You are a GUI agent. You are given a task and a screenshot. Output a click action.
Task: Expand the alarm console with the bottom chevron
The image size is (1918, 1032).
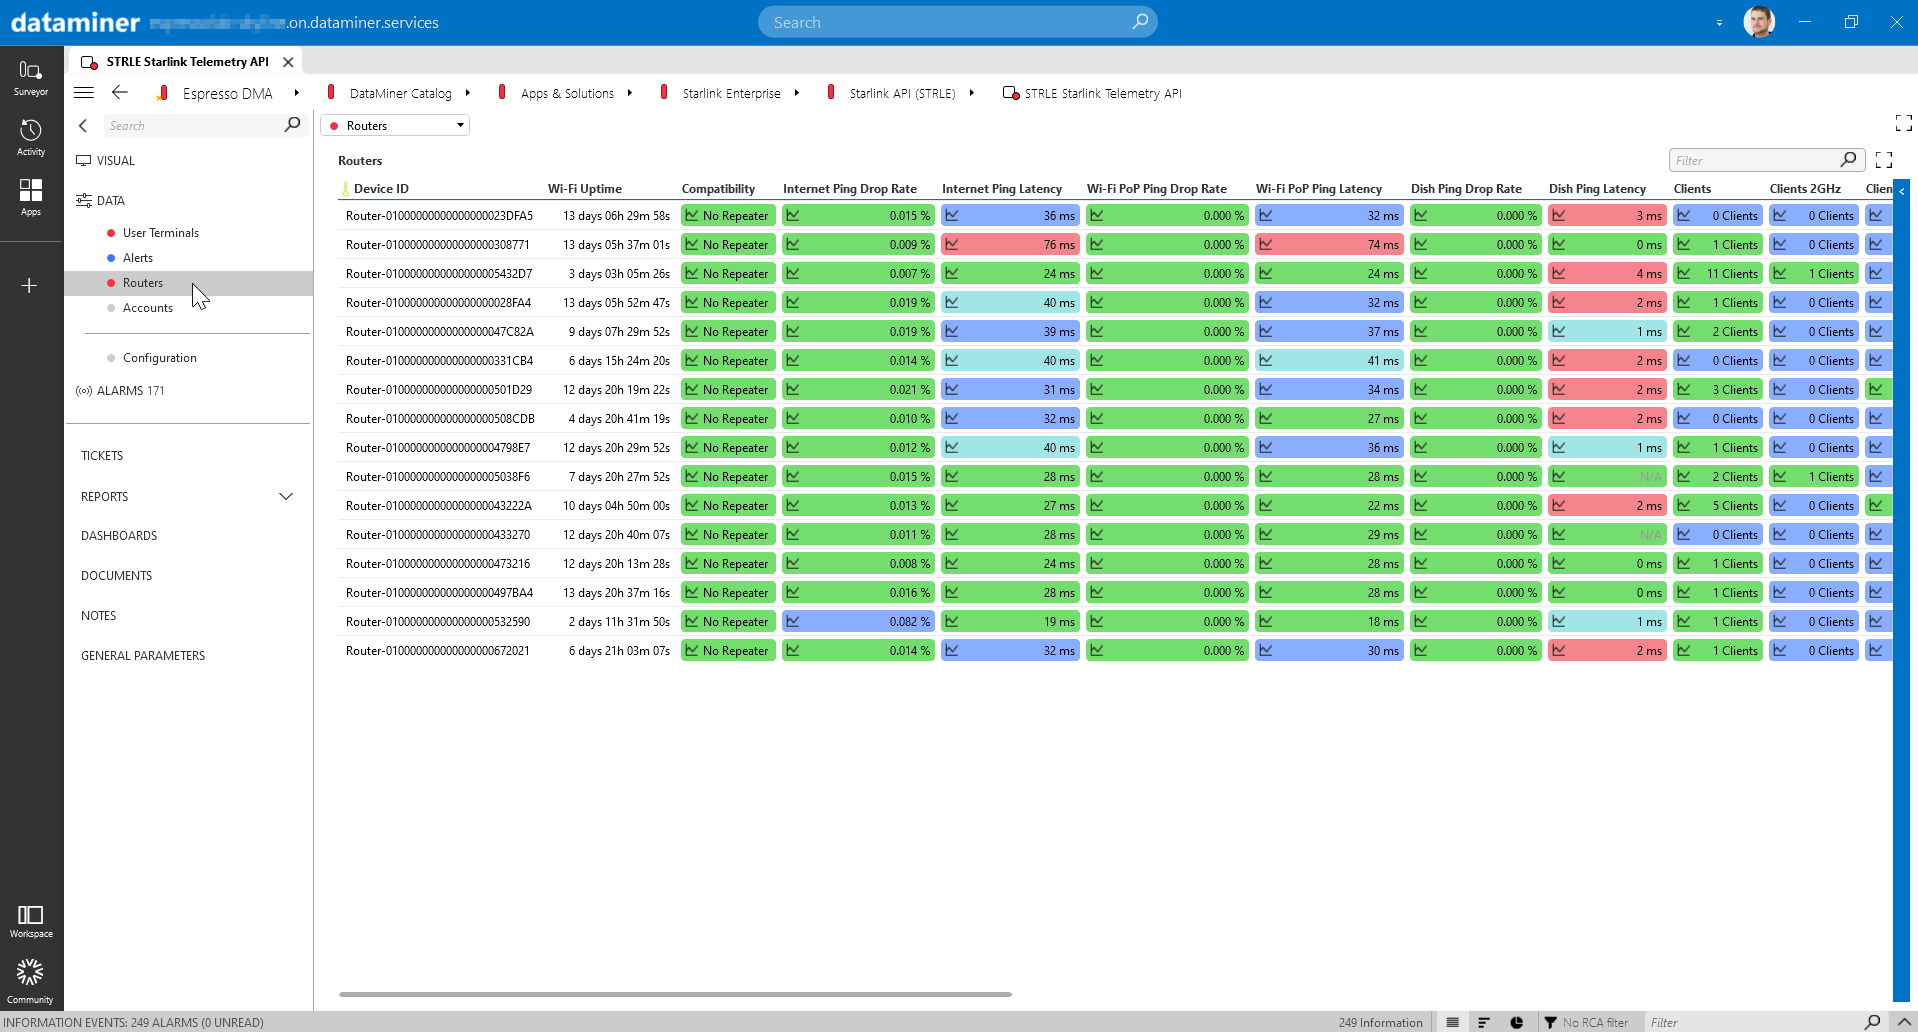(1904, 1022)
